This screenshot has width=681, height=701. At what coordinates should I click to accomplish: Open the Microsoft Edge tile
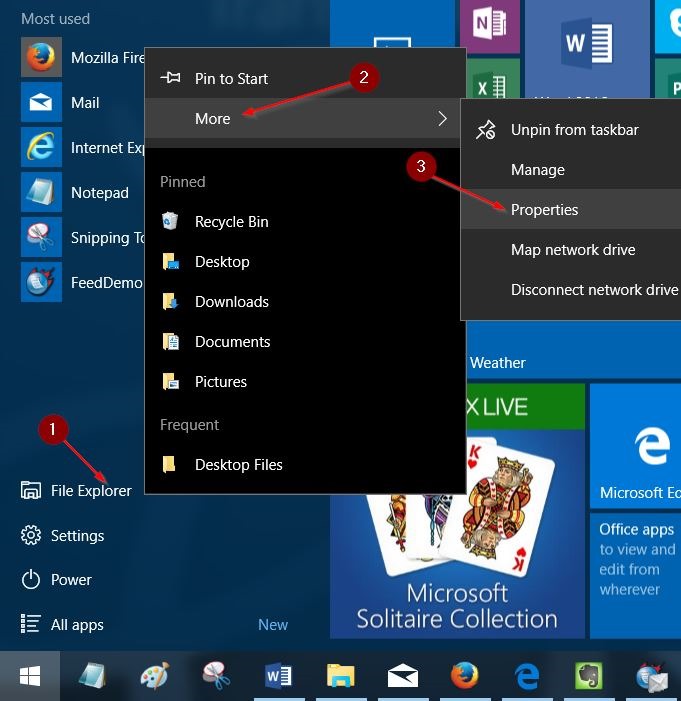coord(635,446)
